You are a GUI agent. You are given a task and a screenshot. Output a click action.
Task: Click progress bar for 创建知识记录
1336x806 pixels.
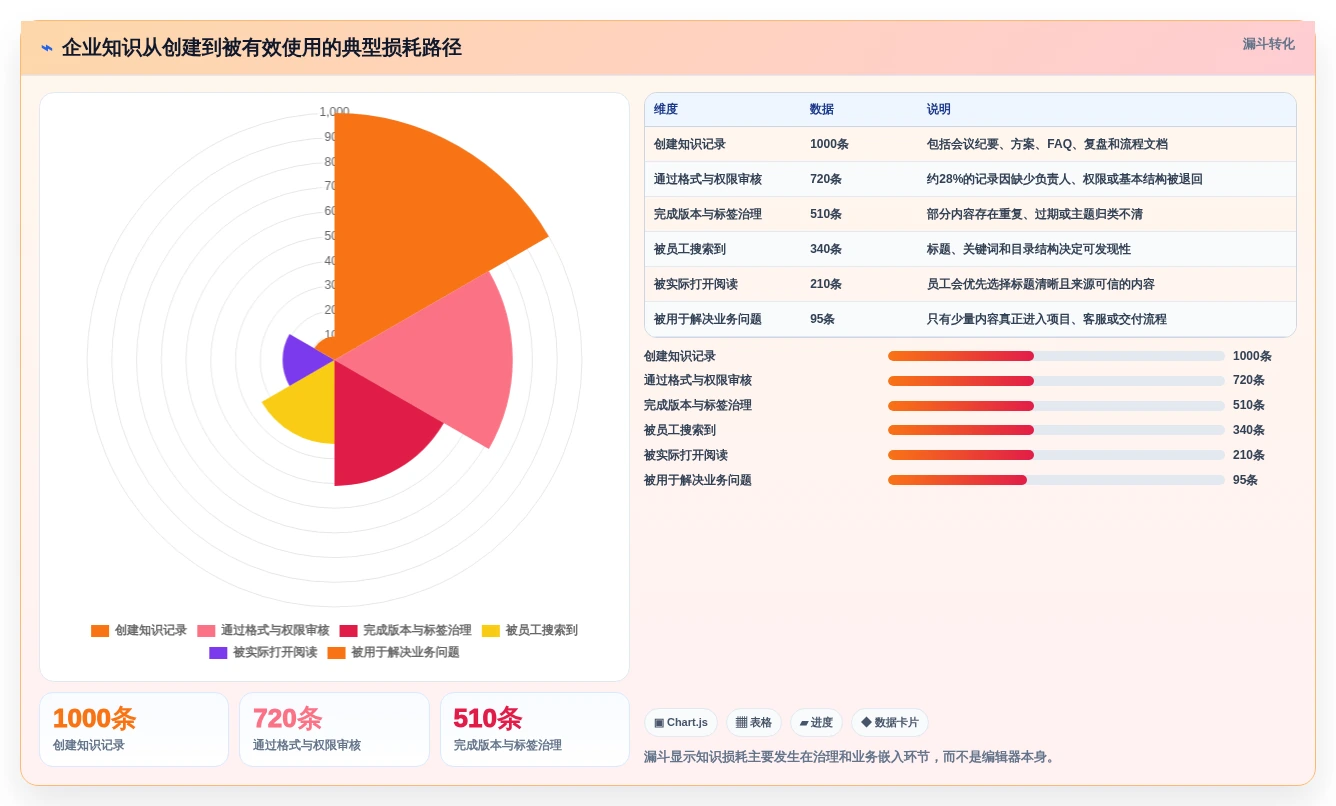pyautogui.click(x=1056, y=356)
